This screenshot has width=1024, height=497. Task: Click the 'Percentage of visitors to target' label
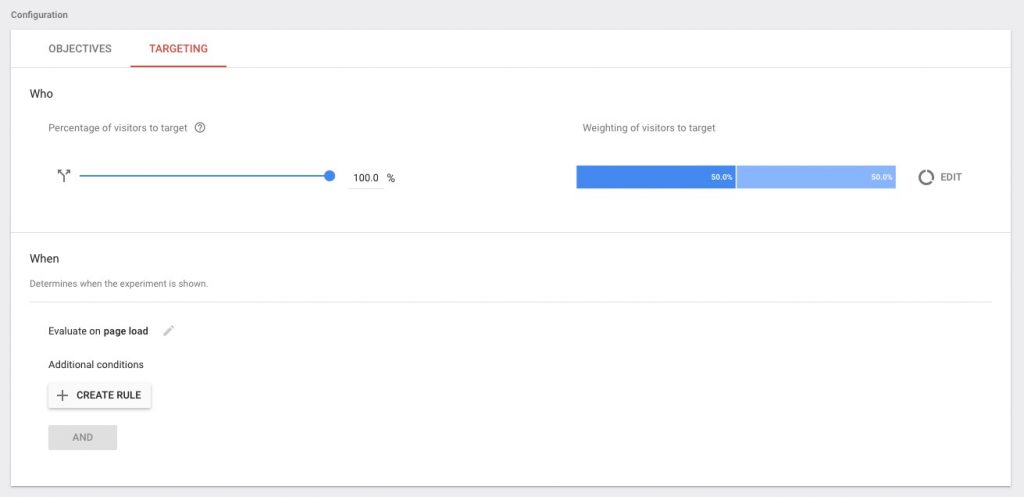click(x=118, y=128)
